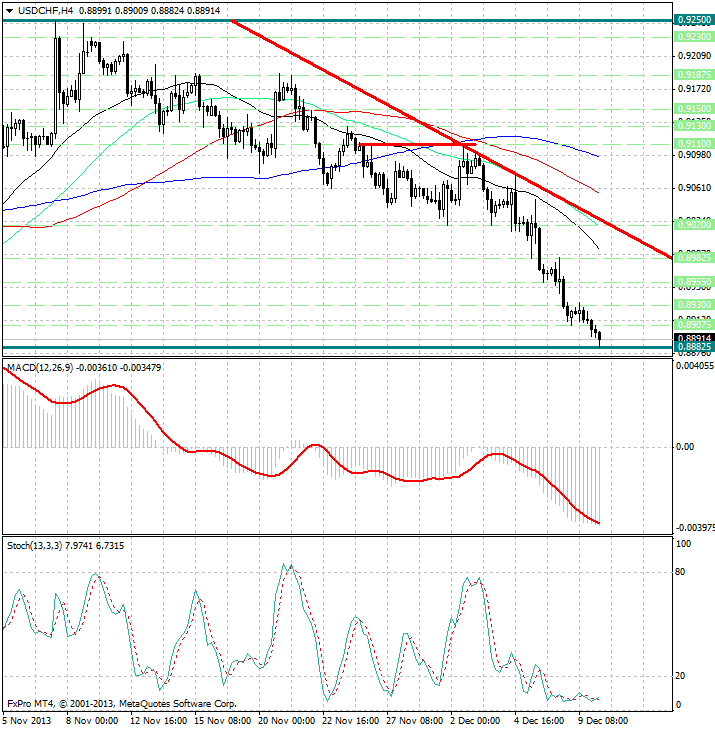Pick the 0.91500 green price label
This screenshot has height=729, width=715.
[693, 108]
